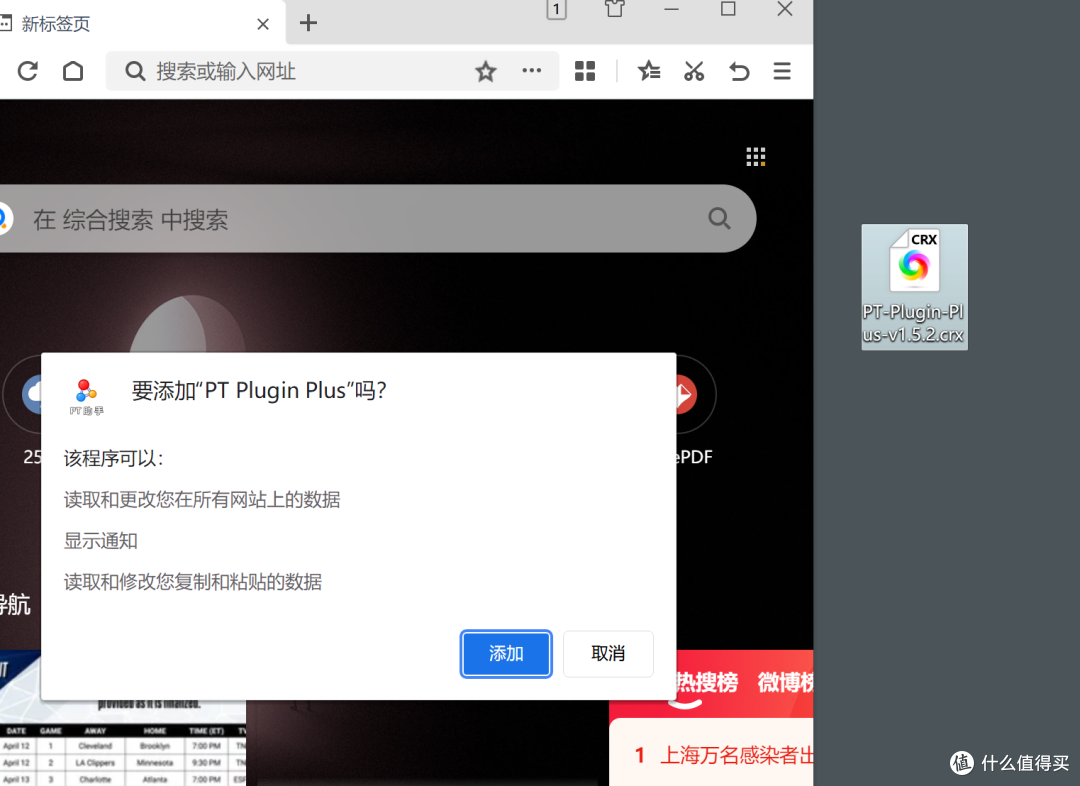Open the three-dot more options menu
This screenshot has width=1080, height=786.
tap(531, 71)
